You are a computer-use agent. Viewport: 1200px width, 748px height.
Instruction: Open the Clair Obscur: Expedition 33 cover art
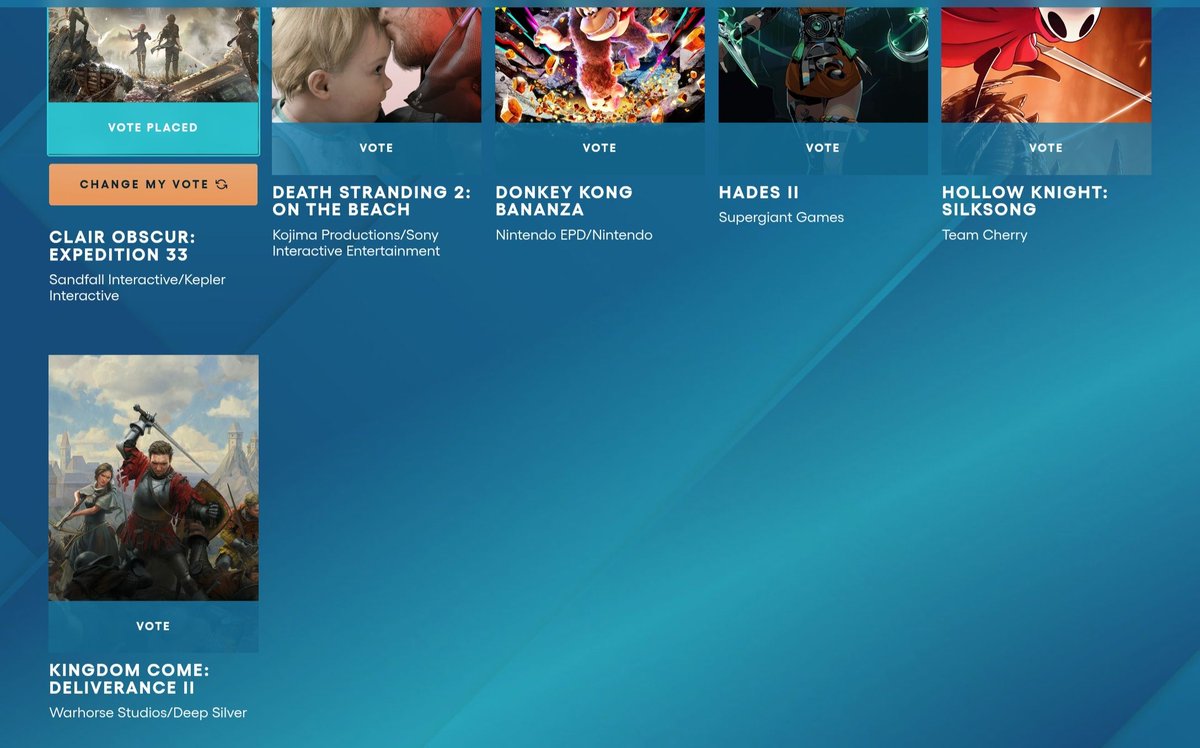pyautogui.click(x=153, y=55)
